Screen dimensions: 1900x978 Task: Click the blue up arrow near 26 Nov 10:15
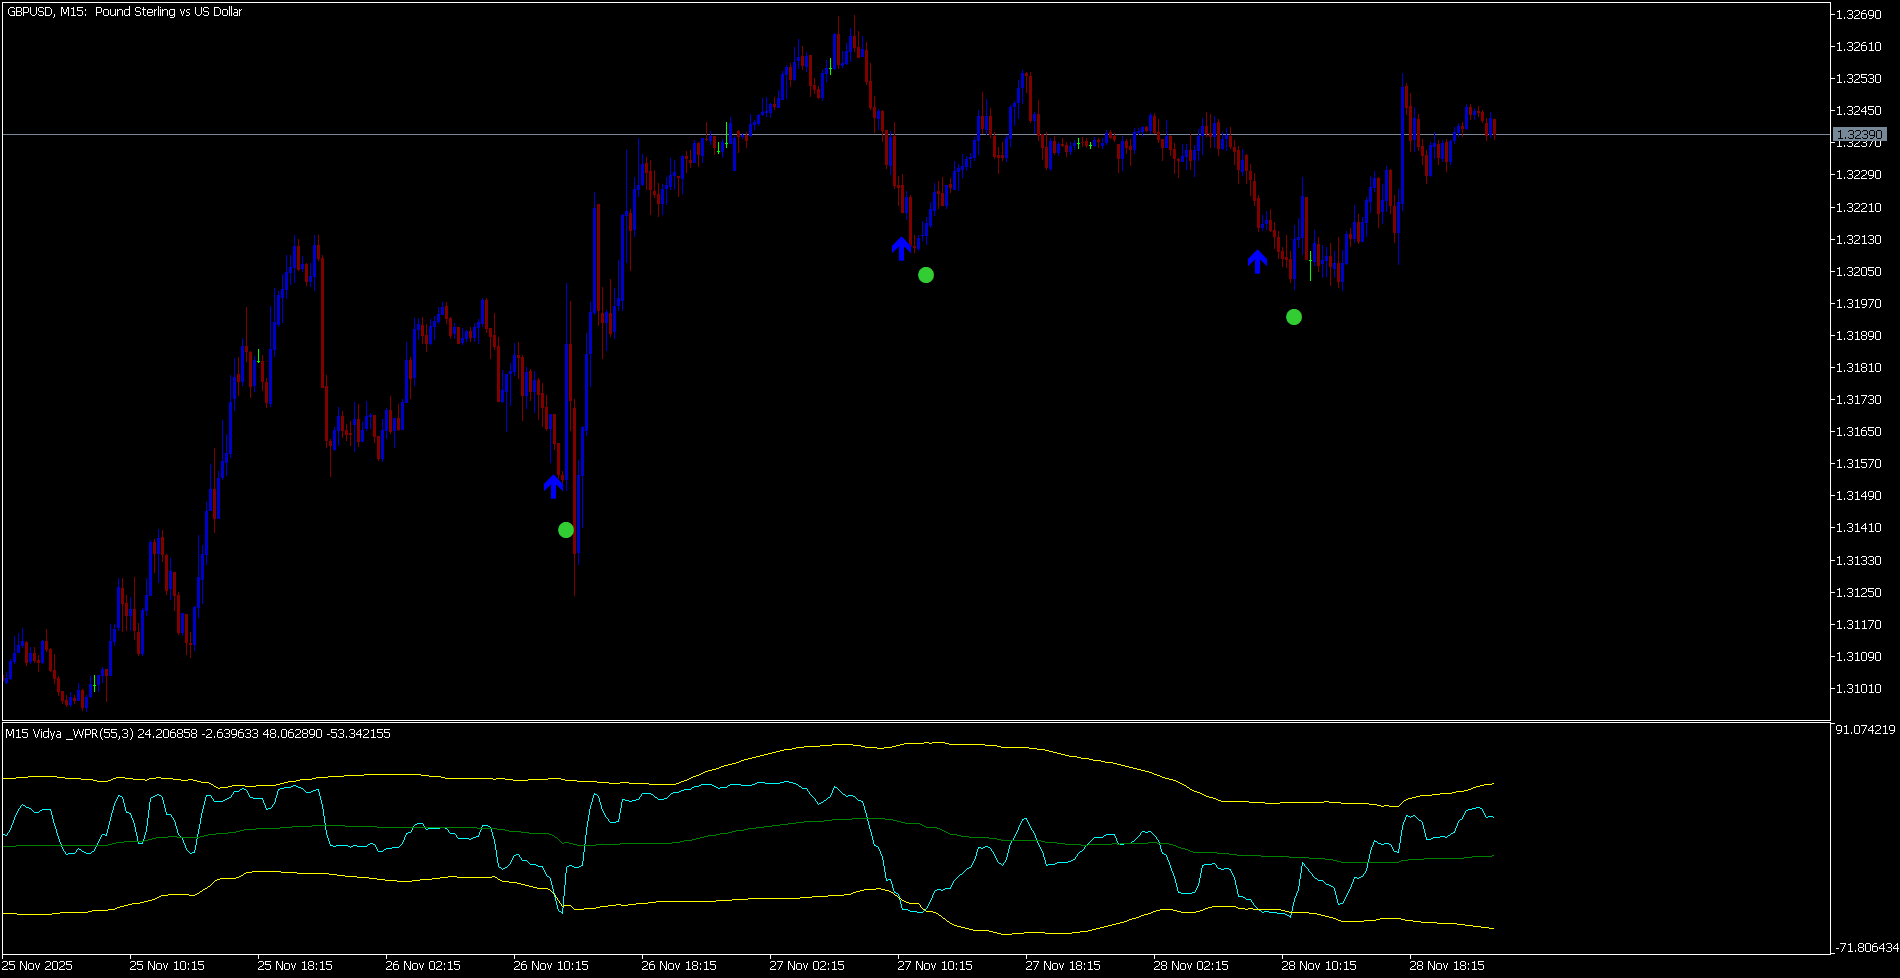(553, 487)
